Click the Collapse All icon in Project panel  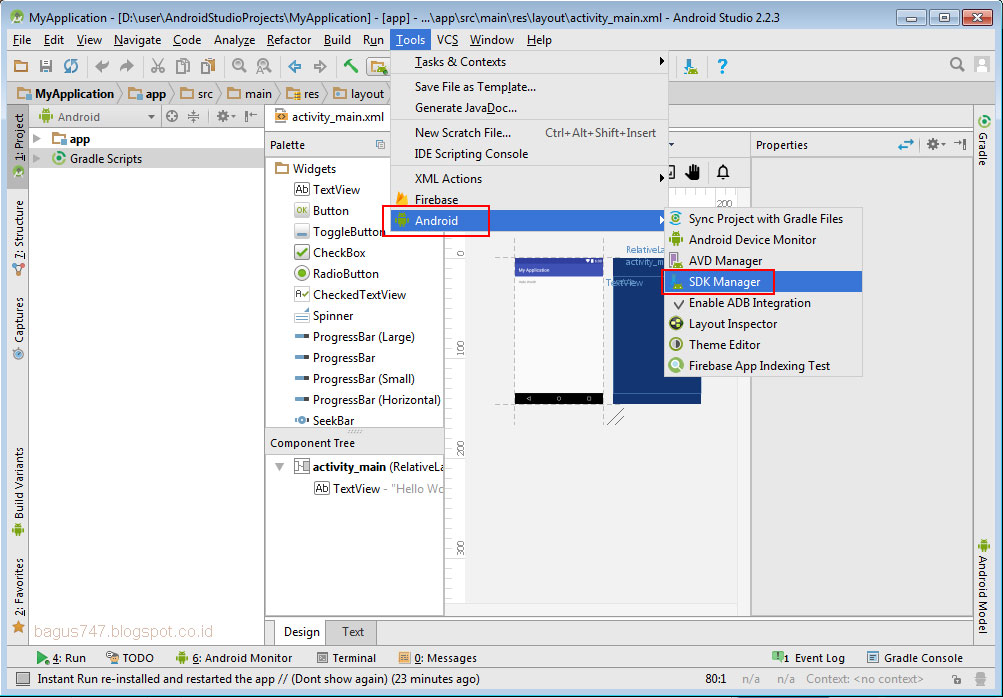(193, 116)
